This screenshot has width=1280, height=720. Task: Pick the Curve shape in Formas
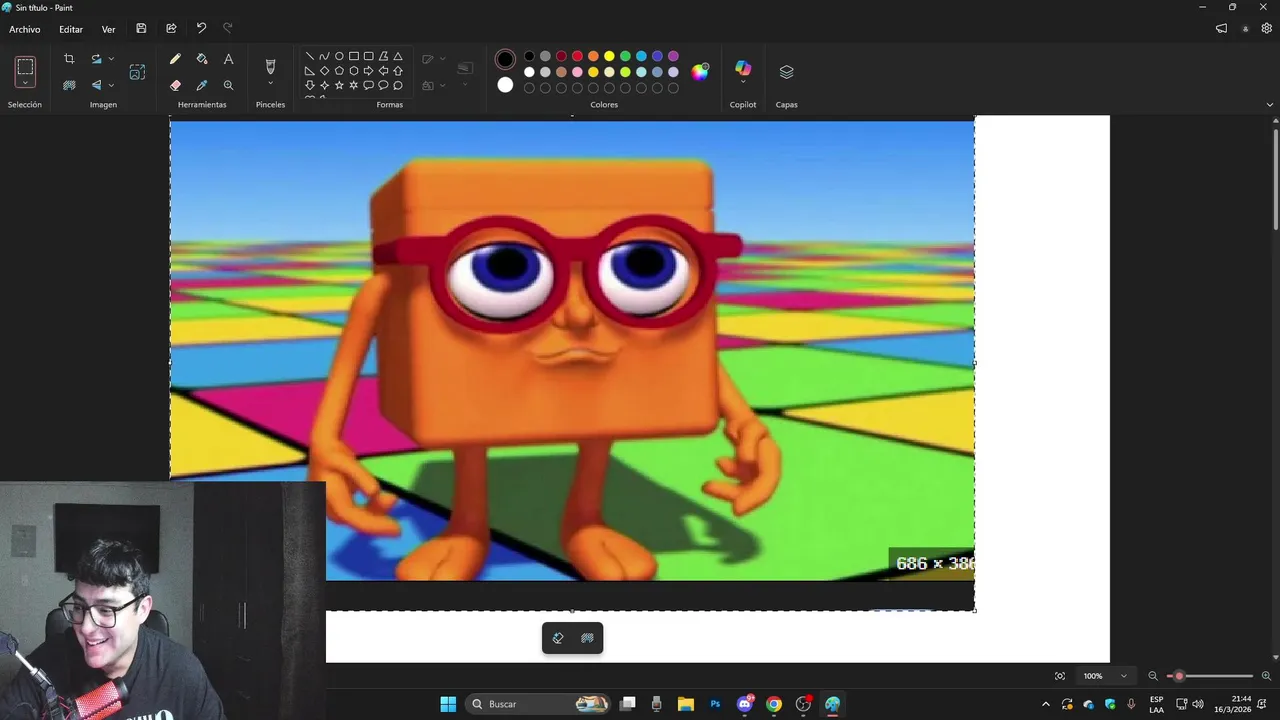coord(324,56)
